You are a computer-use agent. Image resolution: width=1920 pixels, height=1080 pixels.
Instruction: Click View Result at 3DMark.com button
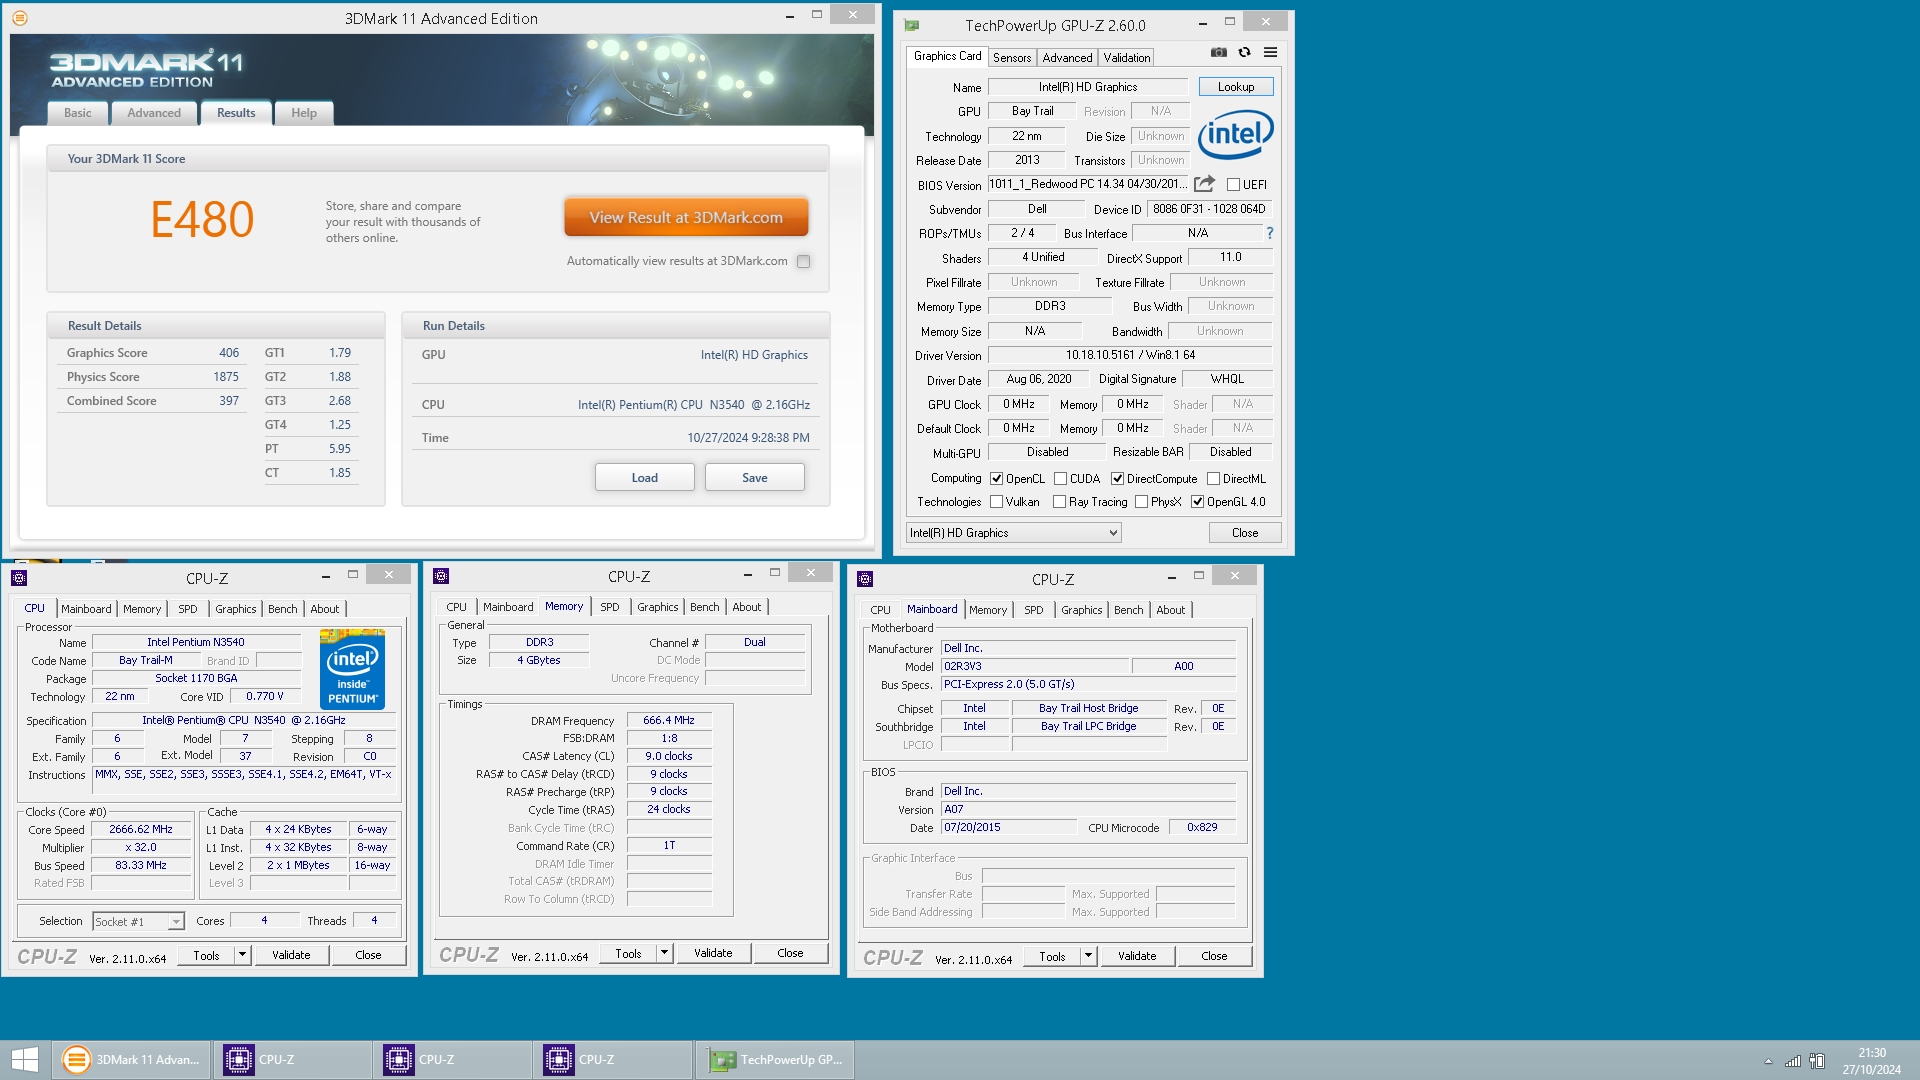point(686,217)
